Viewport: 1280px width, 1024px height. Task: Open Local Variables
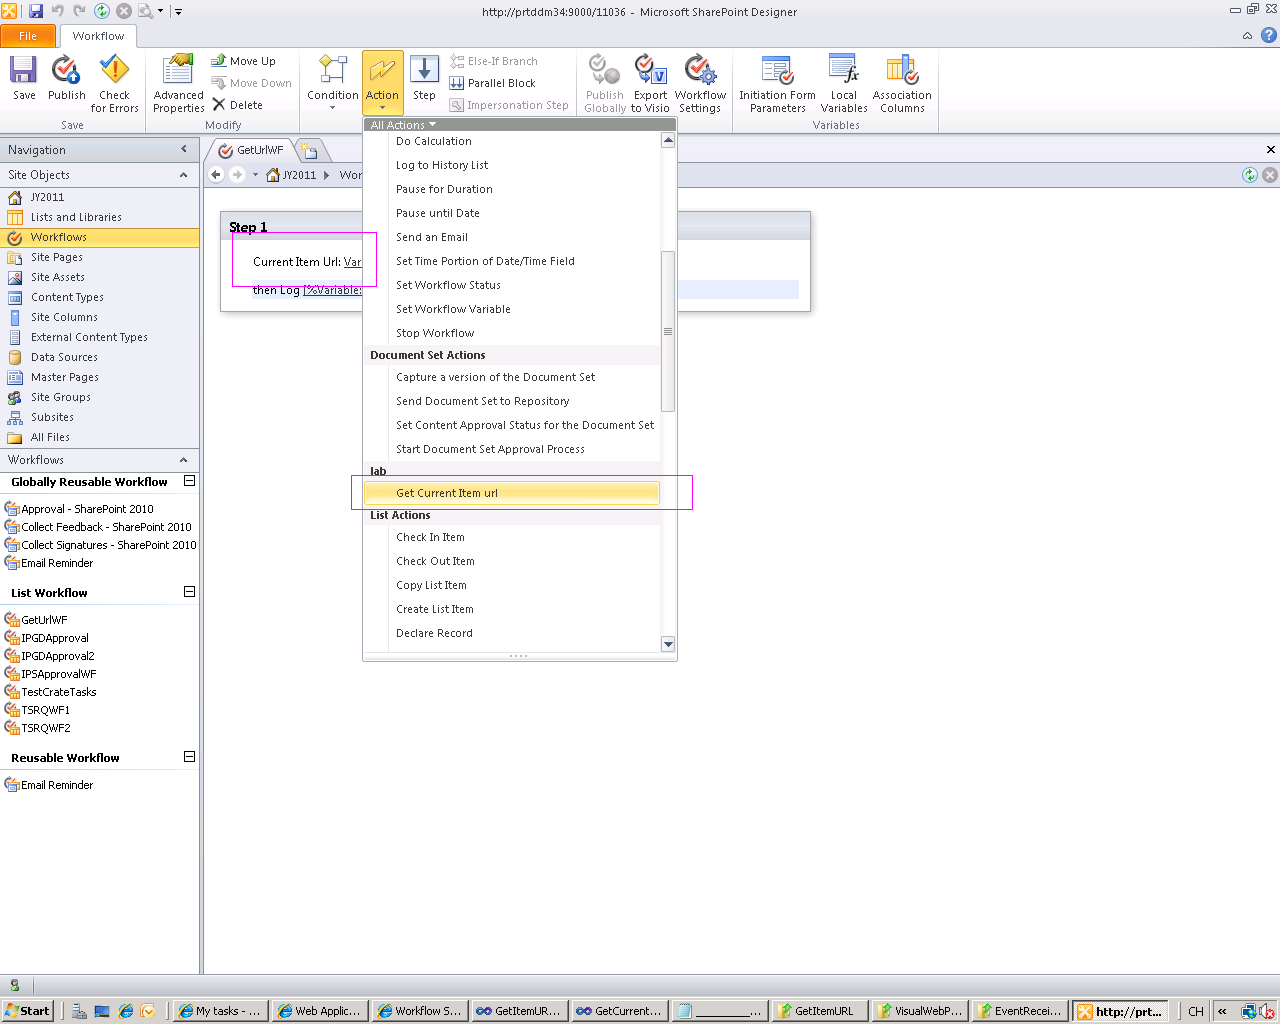pos(844,83)
